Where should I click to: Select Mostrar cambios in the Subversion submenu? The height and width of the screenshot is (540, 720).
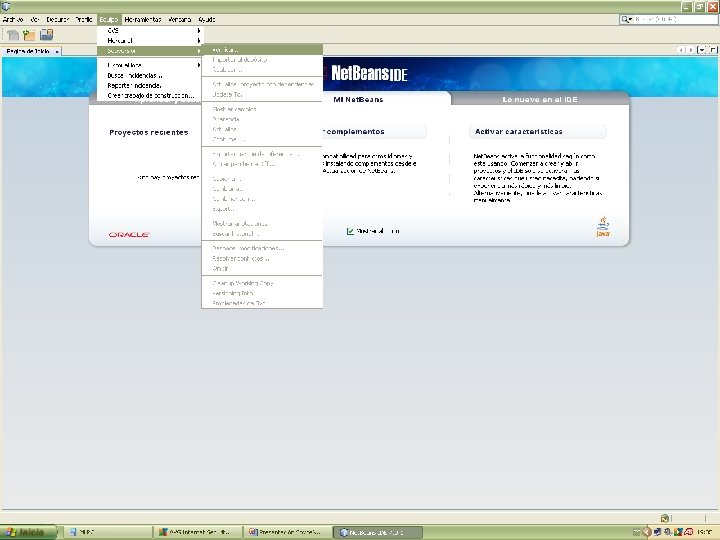pos(262,109)
